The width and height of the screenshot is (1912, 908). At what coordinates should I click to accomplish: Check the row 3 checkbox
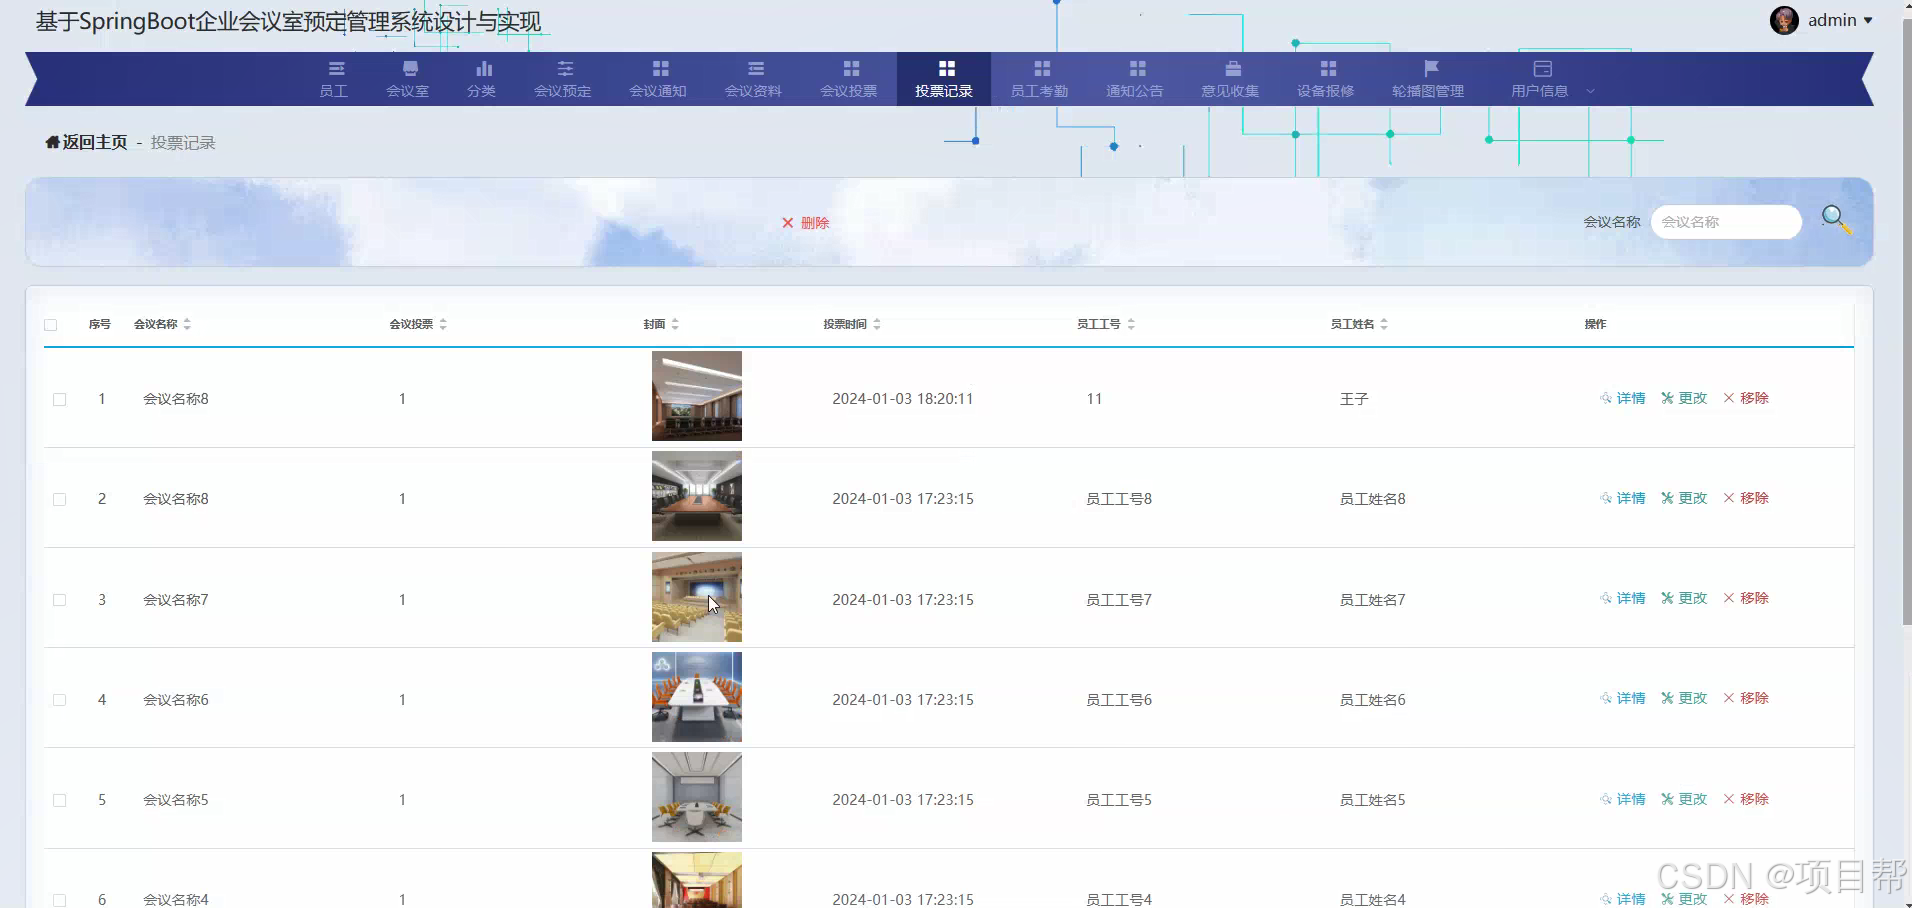pos(60,600)
